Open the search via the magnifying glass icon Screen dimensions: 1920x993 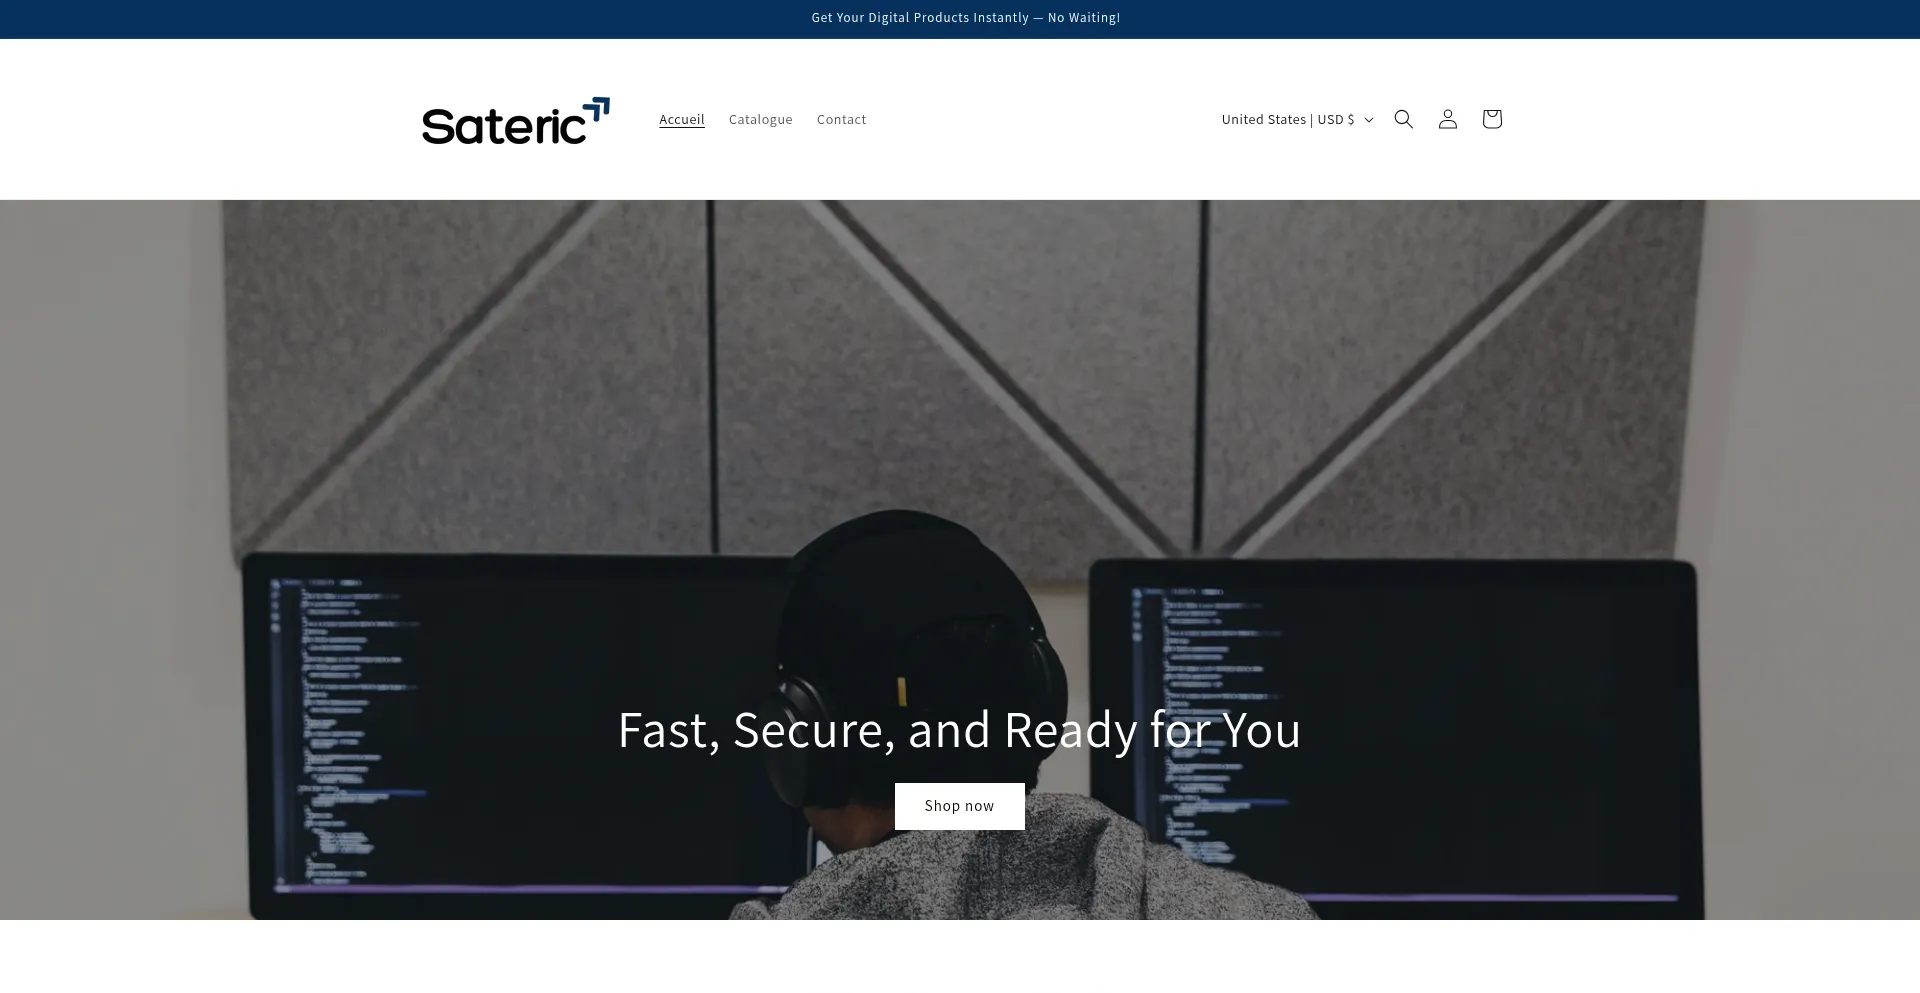click(1403, 119)
